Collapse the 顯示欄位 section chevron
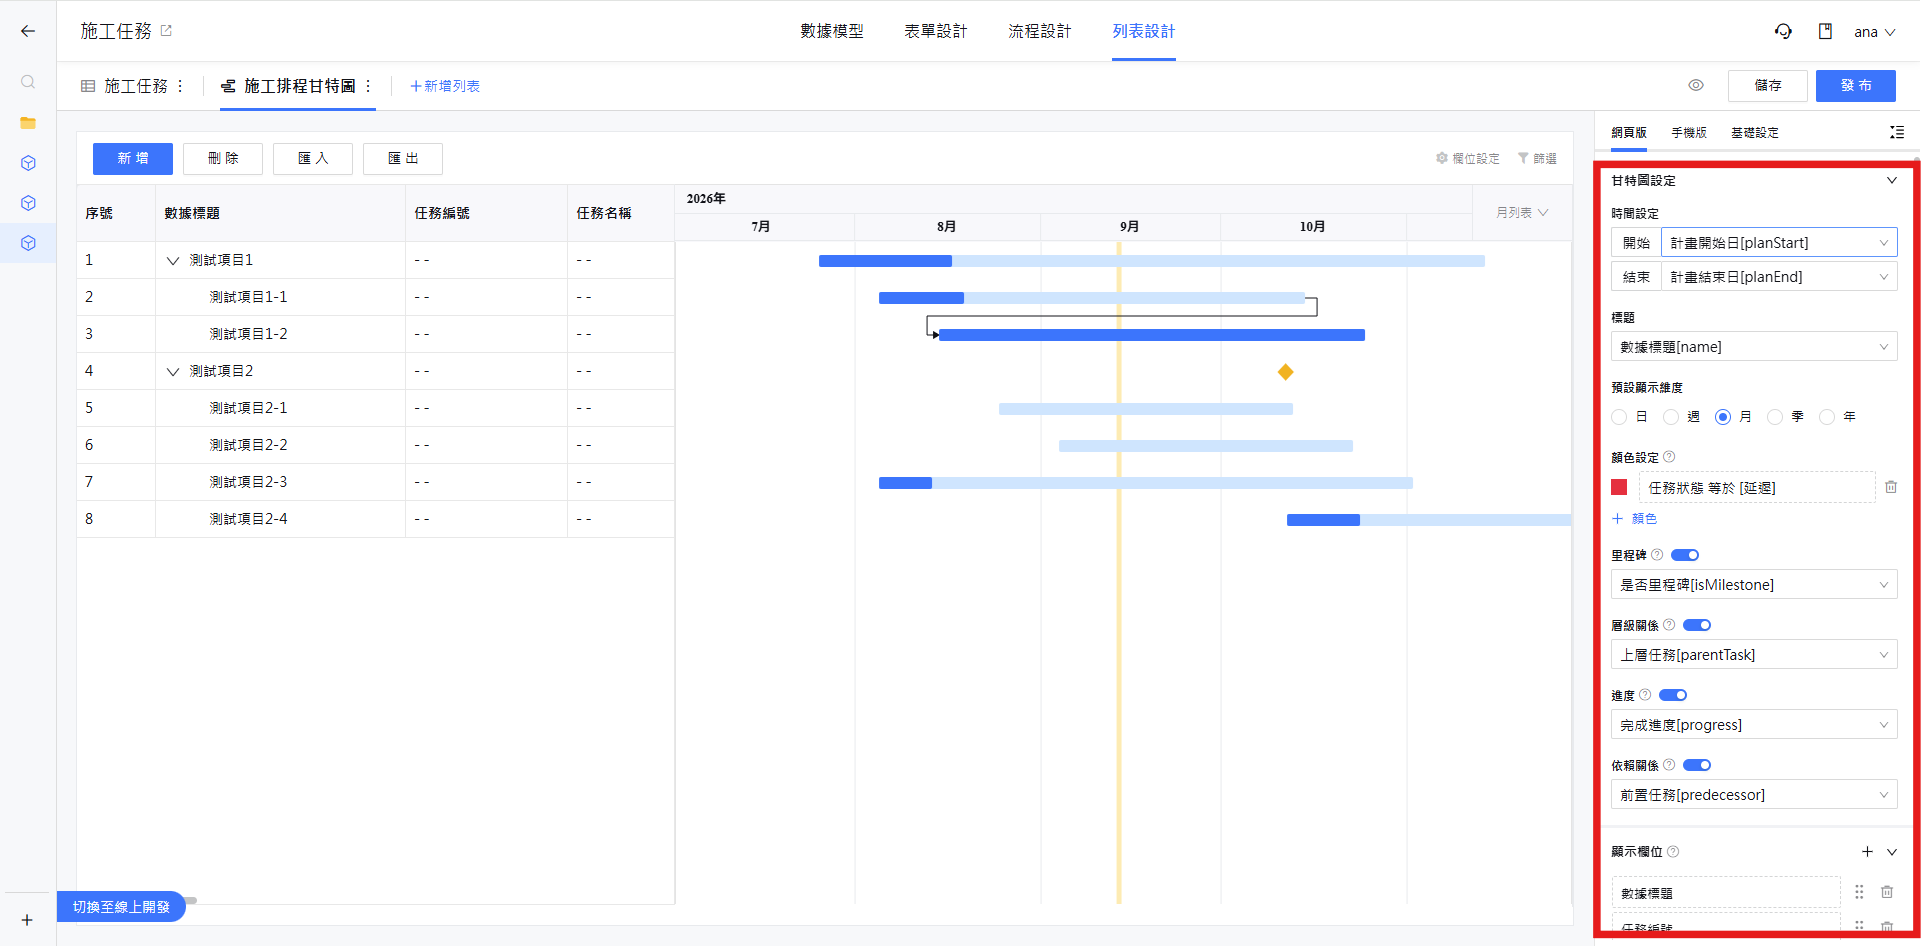1921x946 pixels. pyautogui.click(x=1892, y=852)
